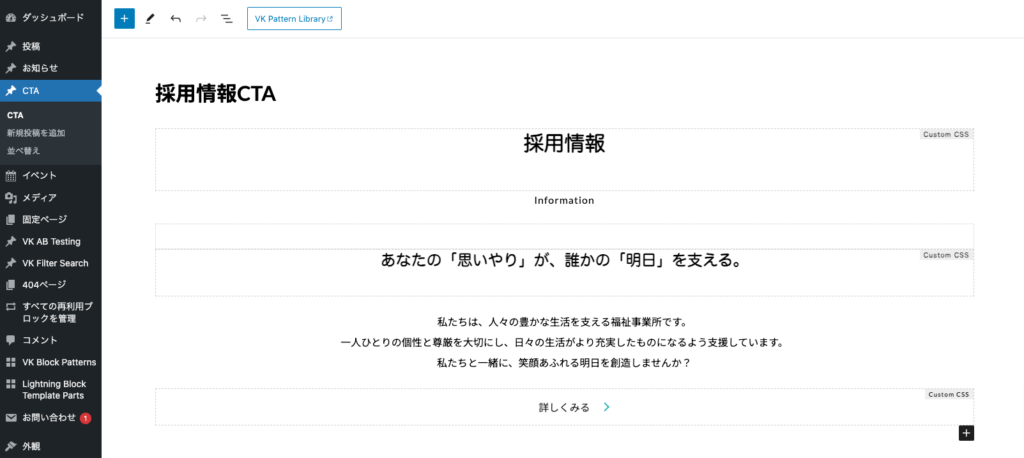Open the 投稿 menu
The width and height of the screenshot is (1024, 458).
pos(31,46)
